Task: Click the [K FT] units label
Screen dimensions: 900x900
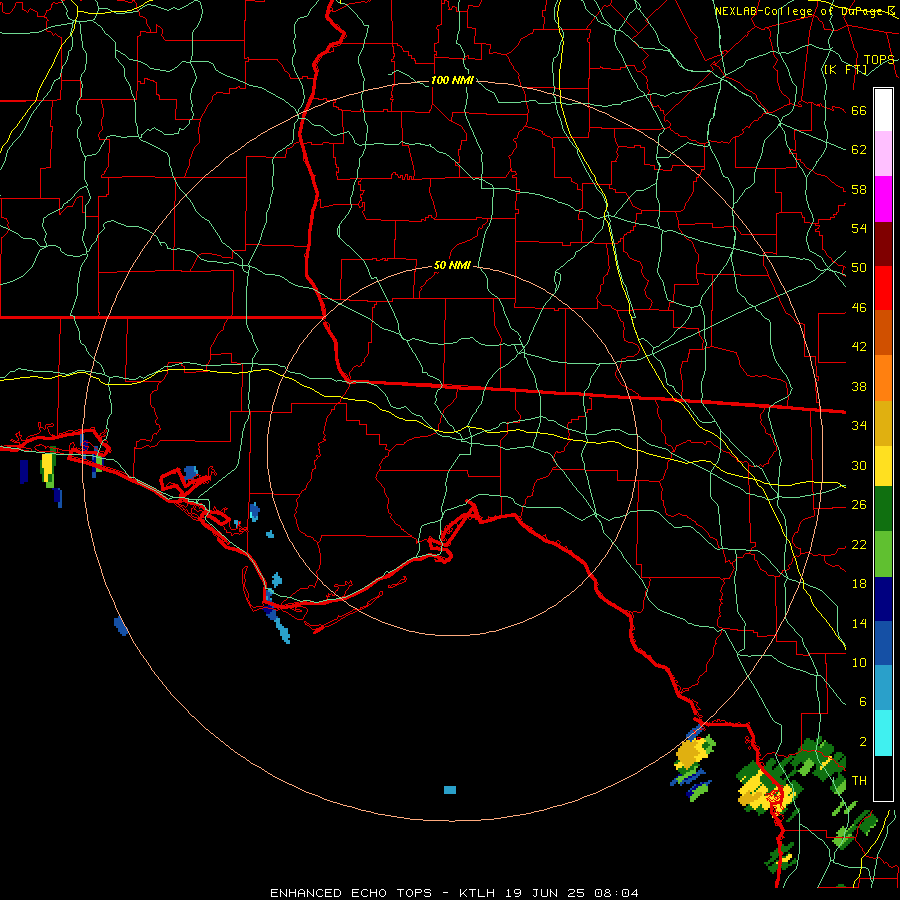Action: 845,69
